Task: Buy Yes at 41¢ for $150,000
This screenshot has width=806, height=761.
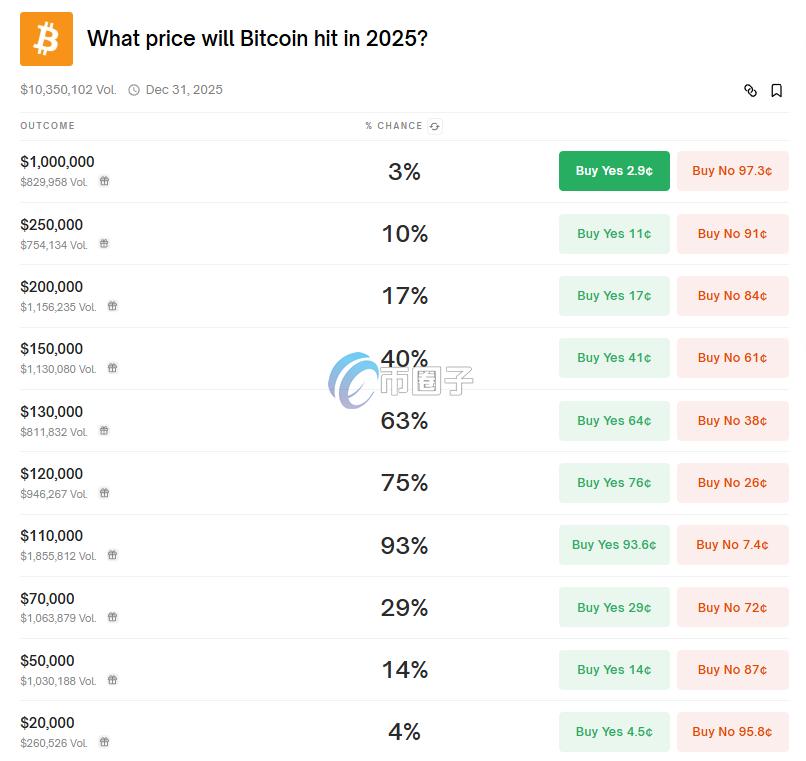Action: pos(614,358)
